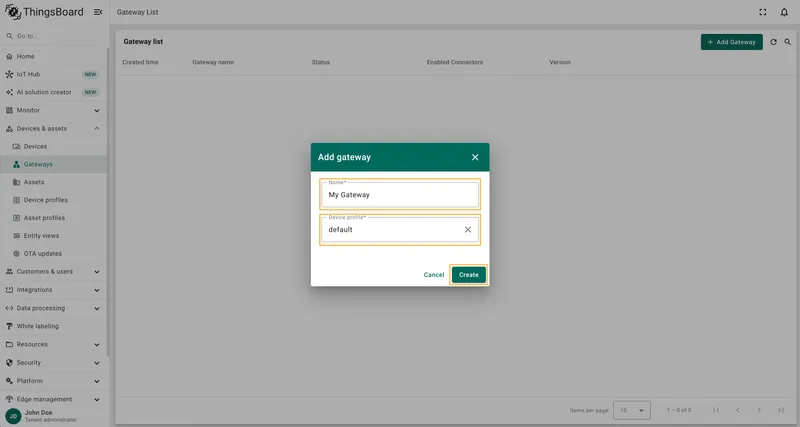The height and width of the screenshot is (427, 800).
Task: Expand the Integrations section
Action: click(54, 290)
